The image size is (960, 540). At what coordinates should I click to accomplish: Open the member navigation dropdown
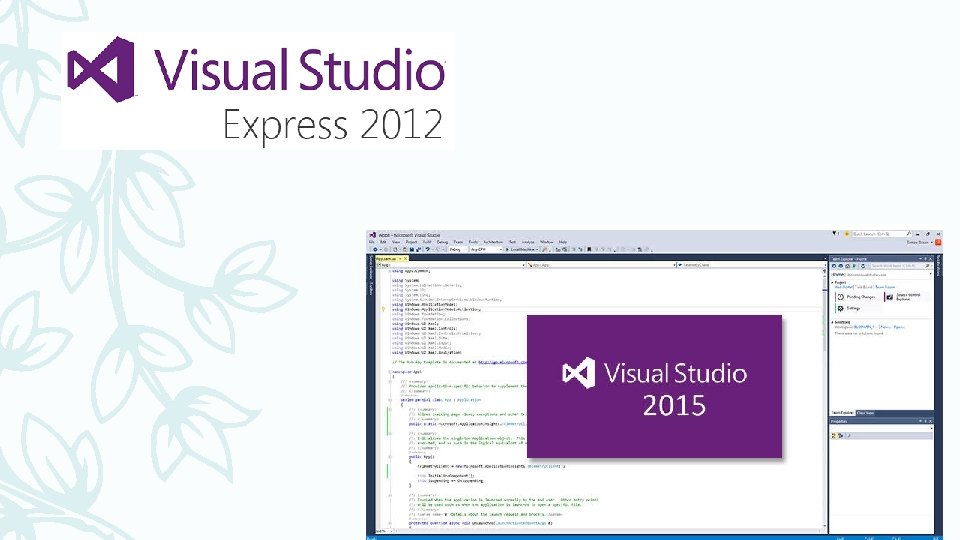point(751,265)
